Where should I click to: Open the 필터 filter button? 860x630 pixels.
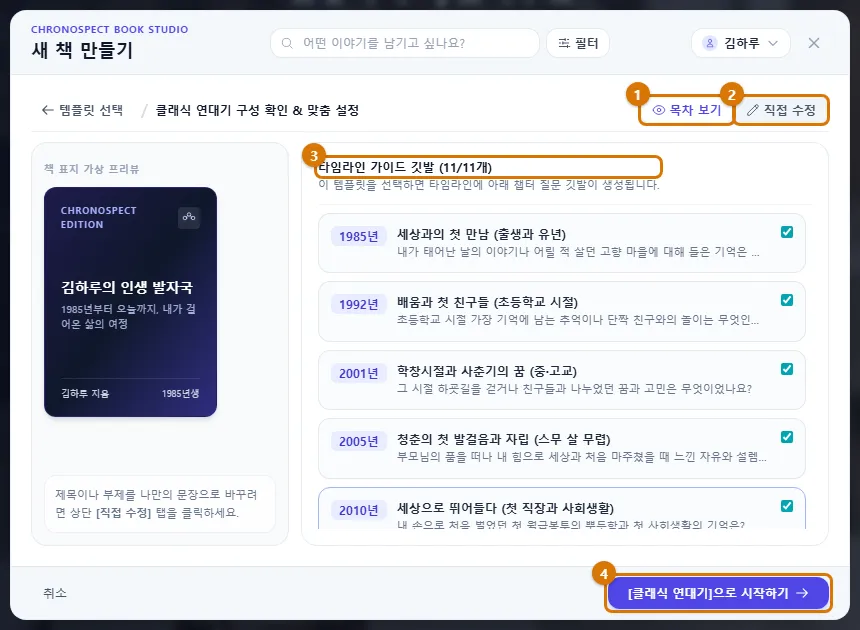[578, 43]
